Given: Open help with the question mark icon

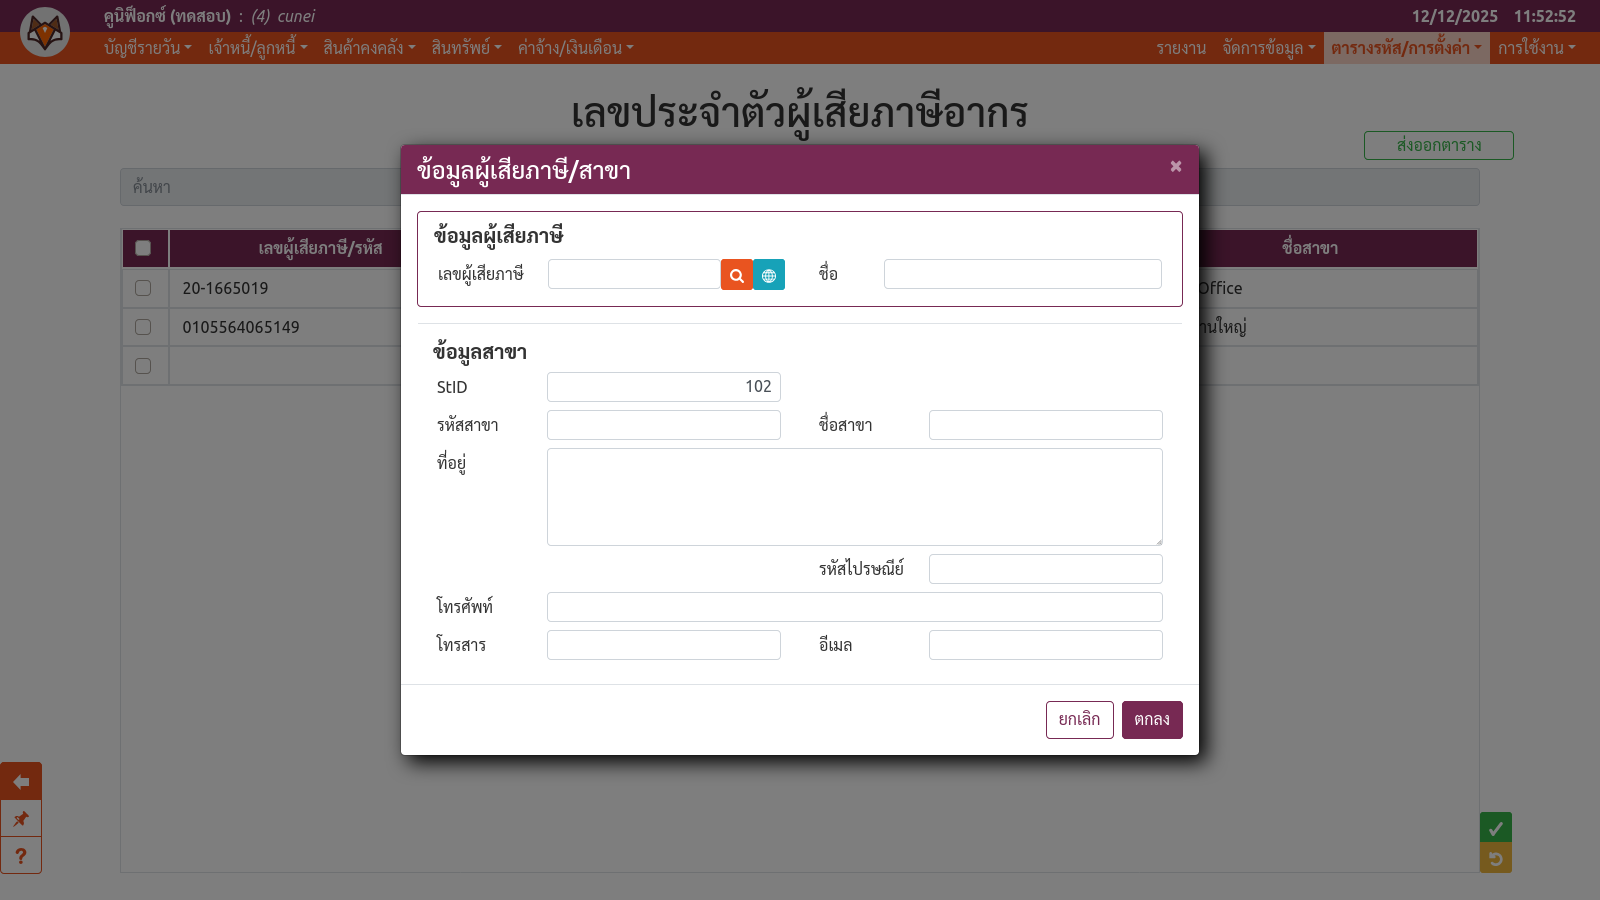Looking at the screenshot, I should click(21, 856).
